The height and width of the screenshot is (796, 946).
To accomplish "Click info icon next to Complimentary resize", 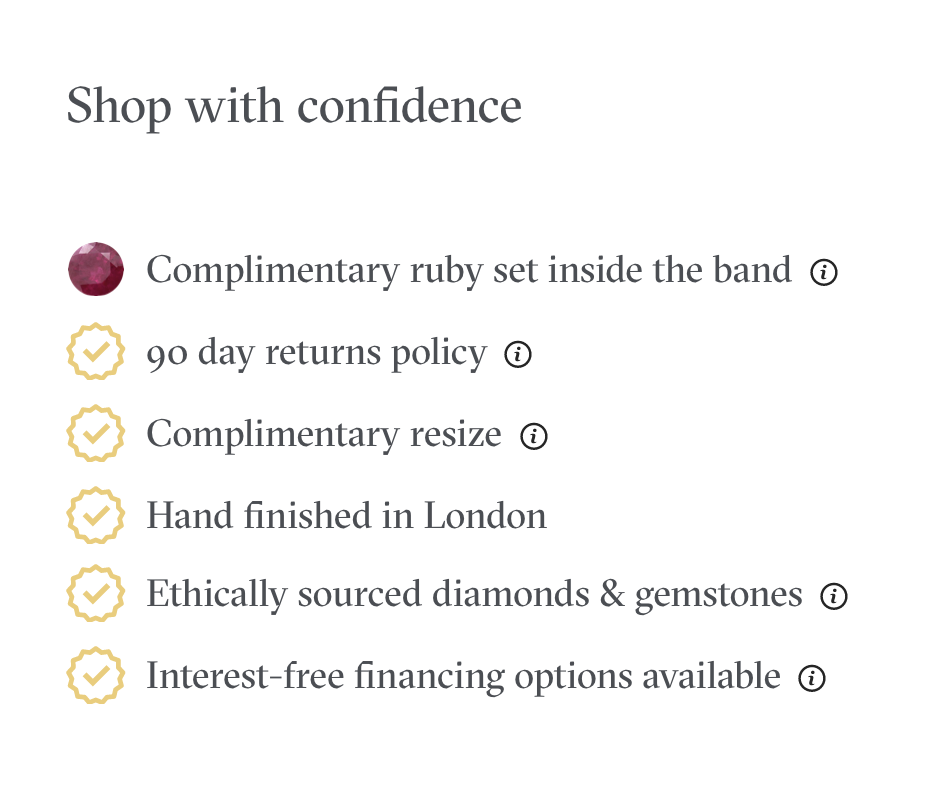I will pos(533,436).
